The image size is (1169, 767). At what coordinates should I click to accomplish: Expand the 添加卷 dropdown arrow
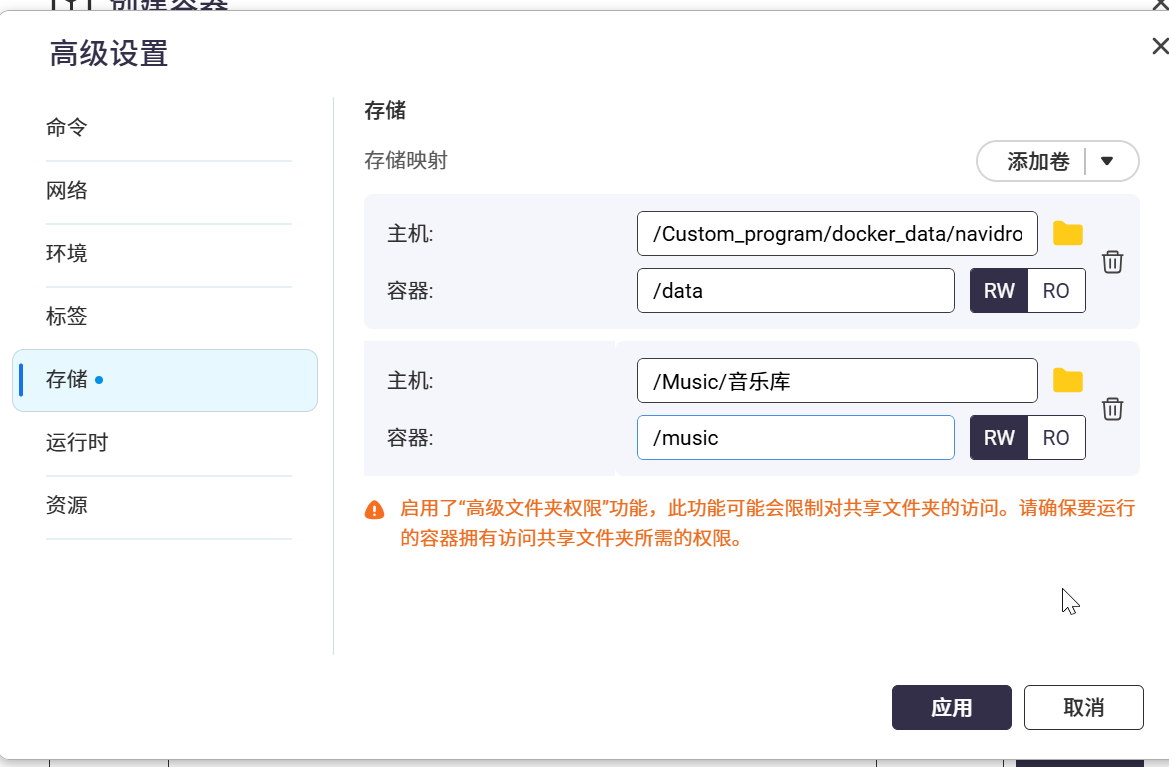click(1107, 161)
